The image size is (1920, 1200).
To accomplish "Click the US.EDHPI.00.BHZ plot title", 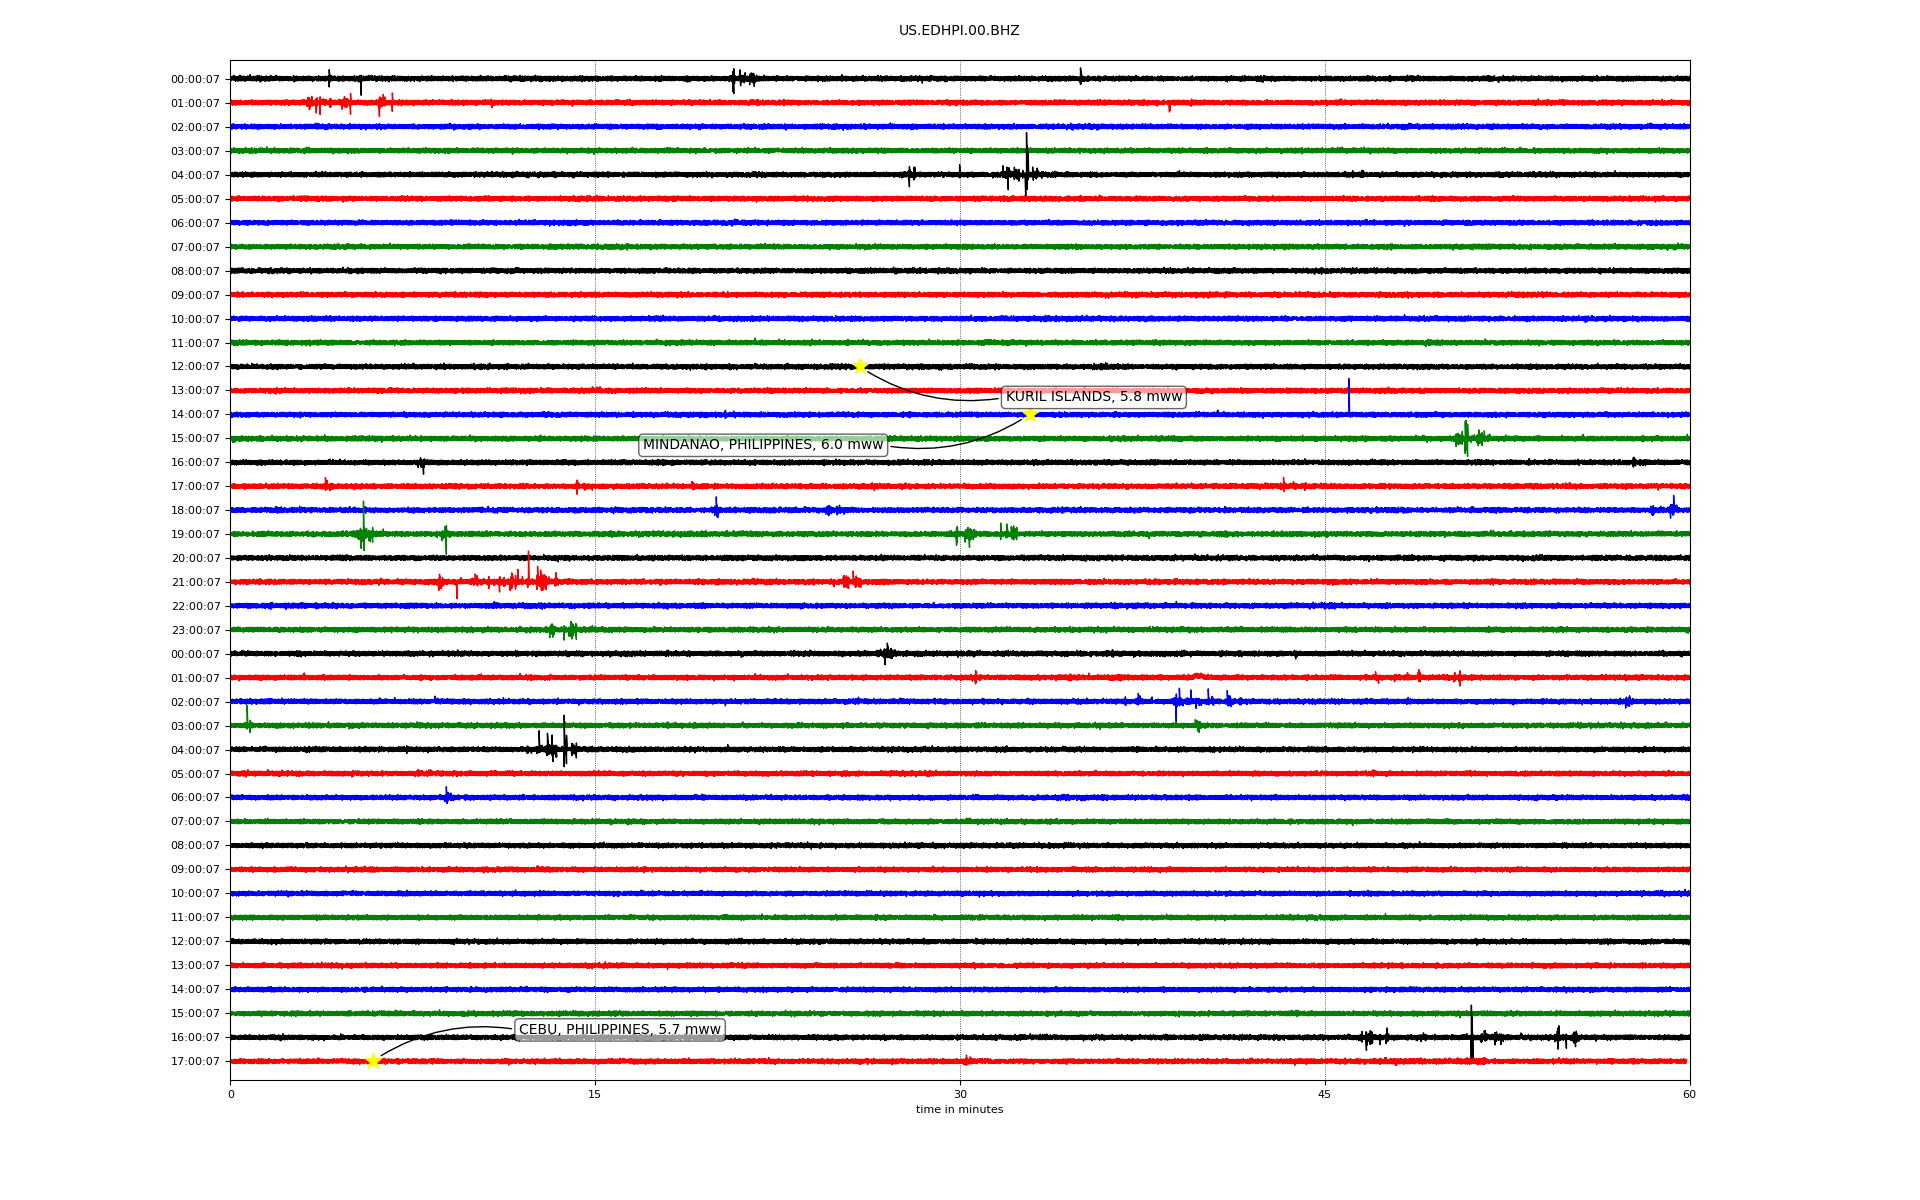I will [958, 31].
